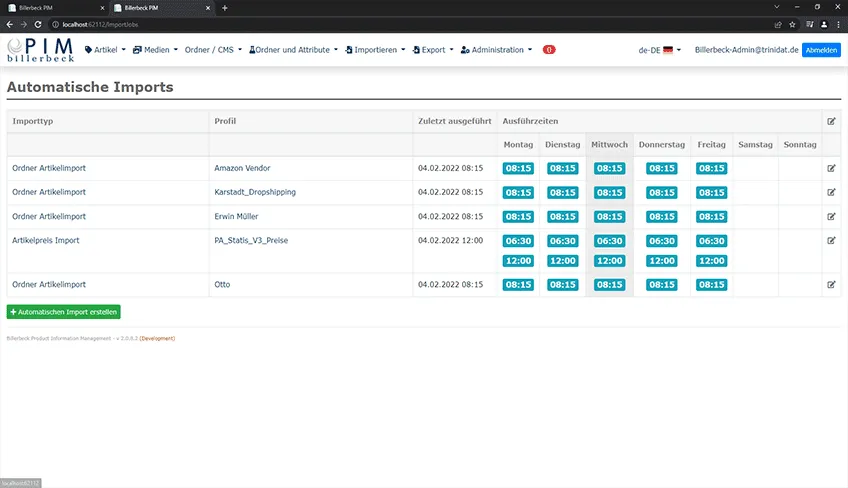Viewport: 848px width, 488px height.
Task: Edit the Karstadt_Dropshipping import row
Action: point(831,192)
